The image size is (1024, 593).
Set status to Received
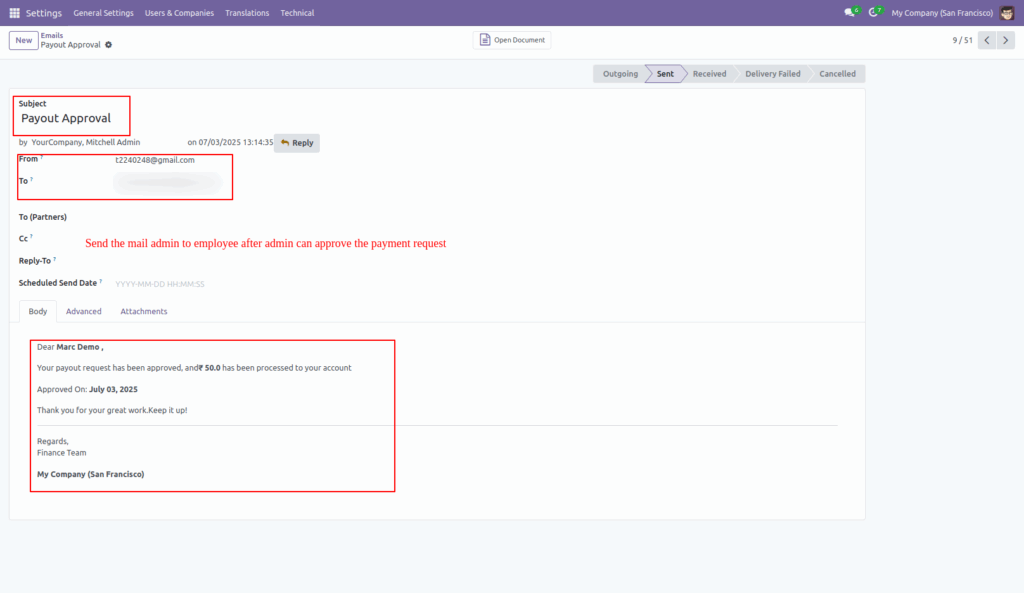(x=709, y=73)
